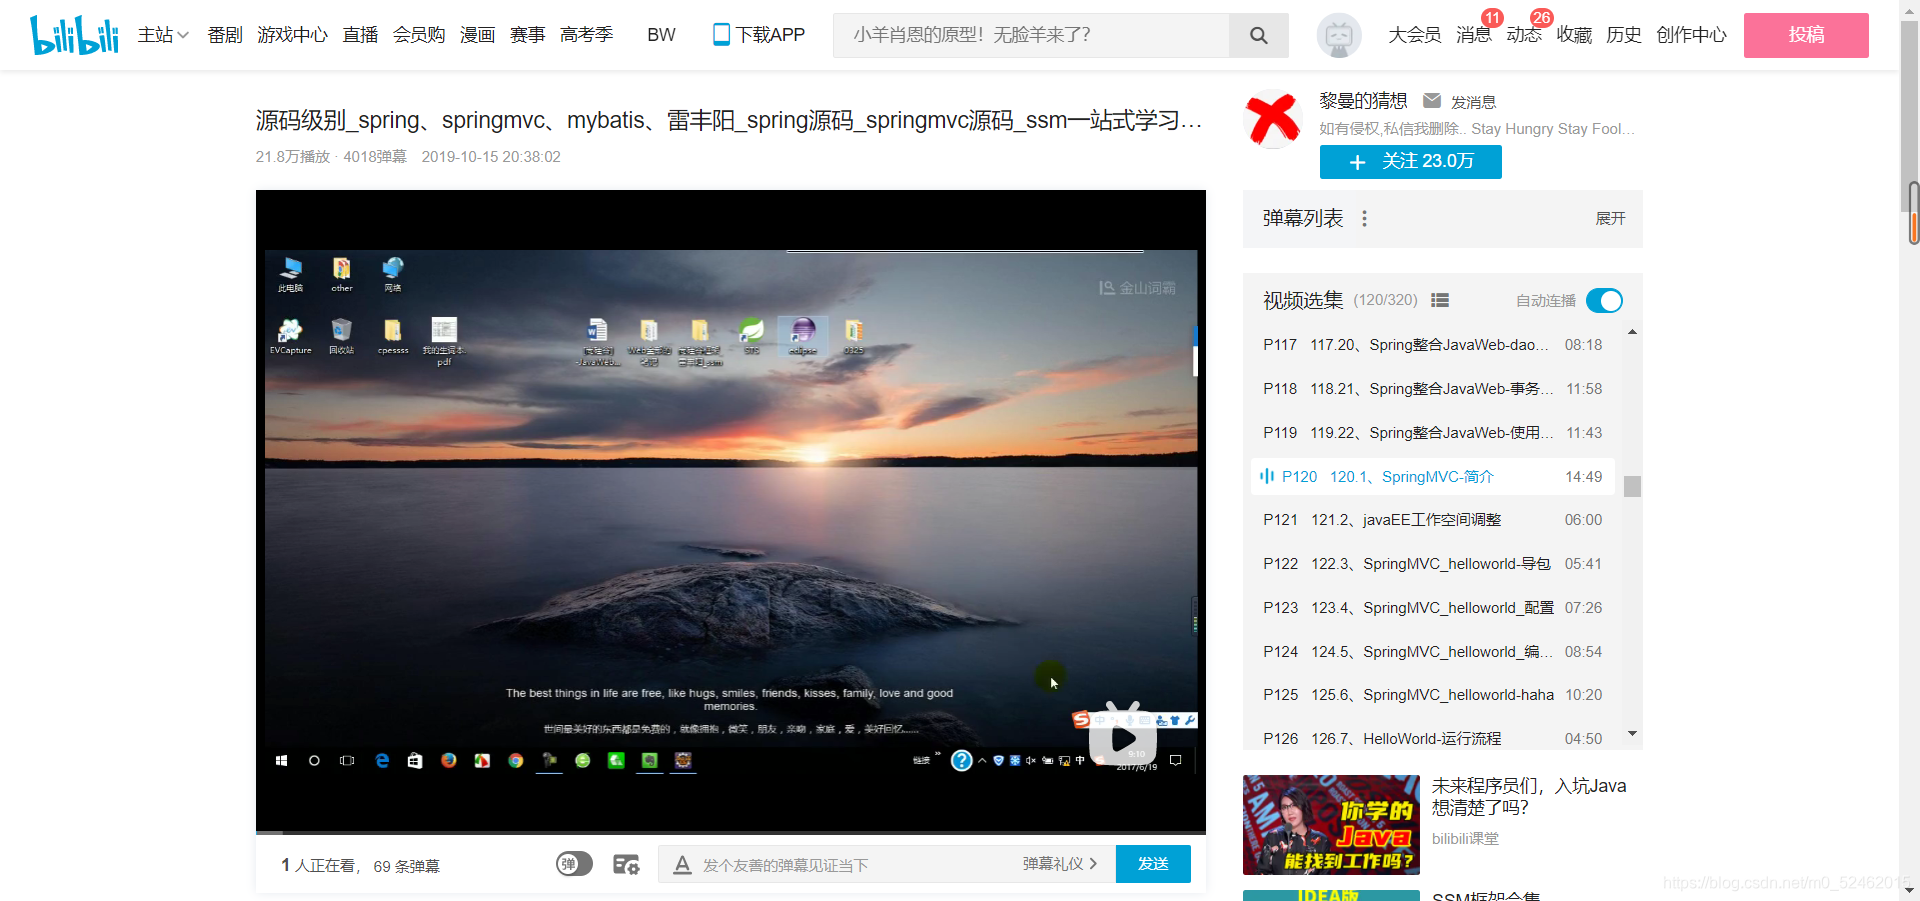The width and height of the screenshot is (1920, 901).
Task: Click the playlist scrollbar thumb
Action: point(1632,486)
